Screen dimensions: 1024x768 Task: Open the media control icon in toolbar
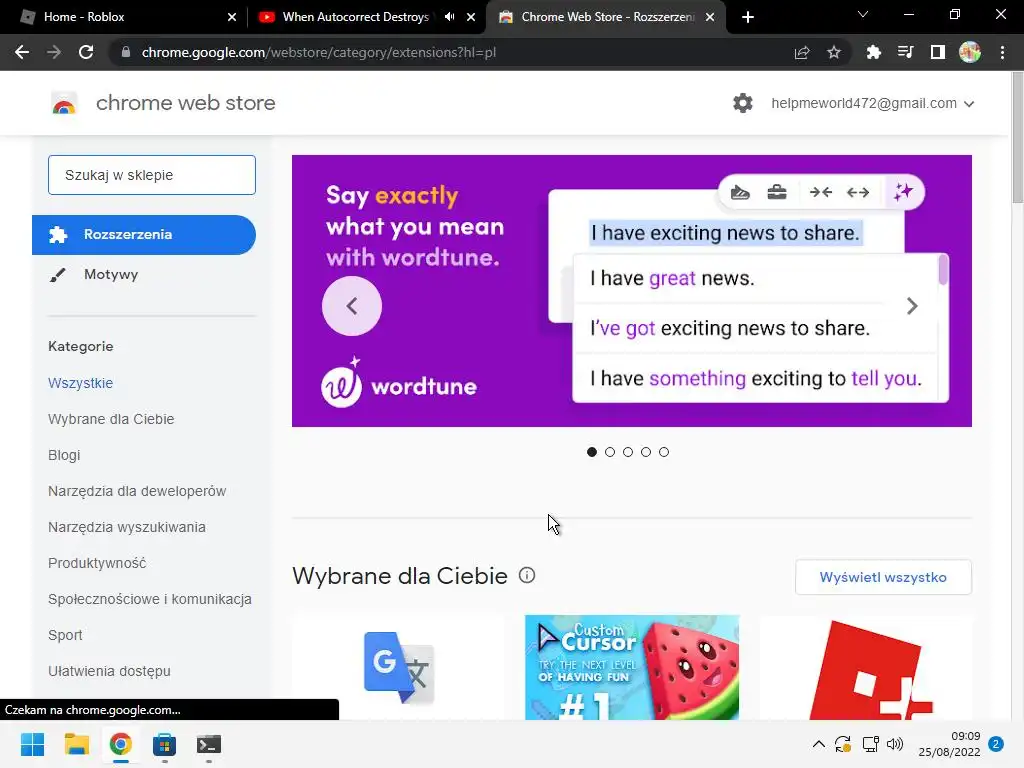tap(905, 52)
